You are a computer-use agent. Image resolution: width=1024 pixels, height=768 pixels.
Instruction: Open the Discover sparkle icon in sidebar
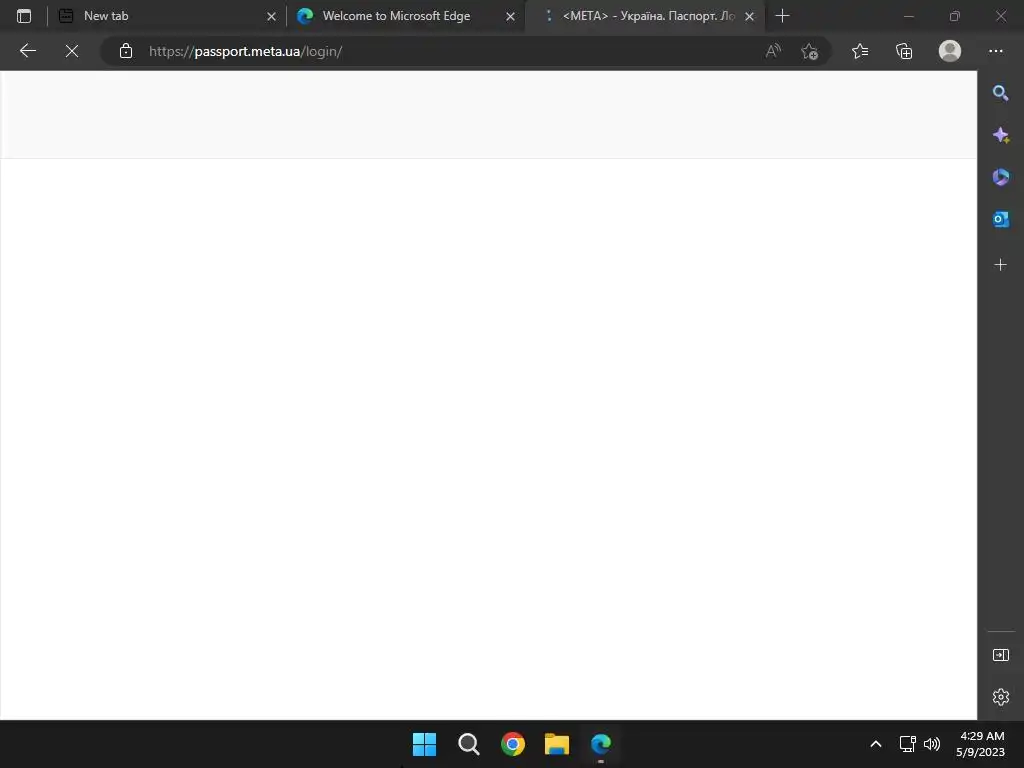(x=1000, y=135)
